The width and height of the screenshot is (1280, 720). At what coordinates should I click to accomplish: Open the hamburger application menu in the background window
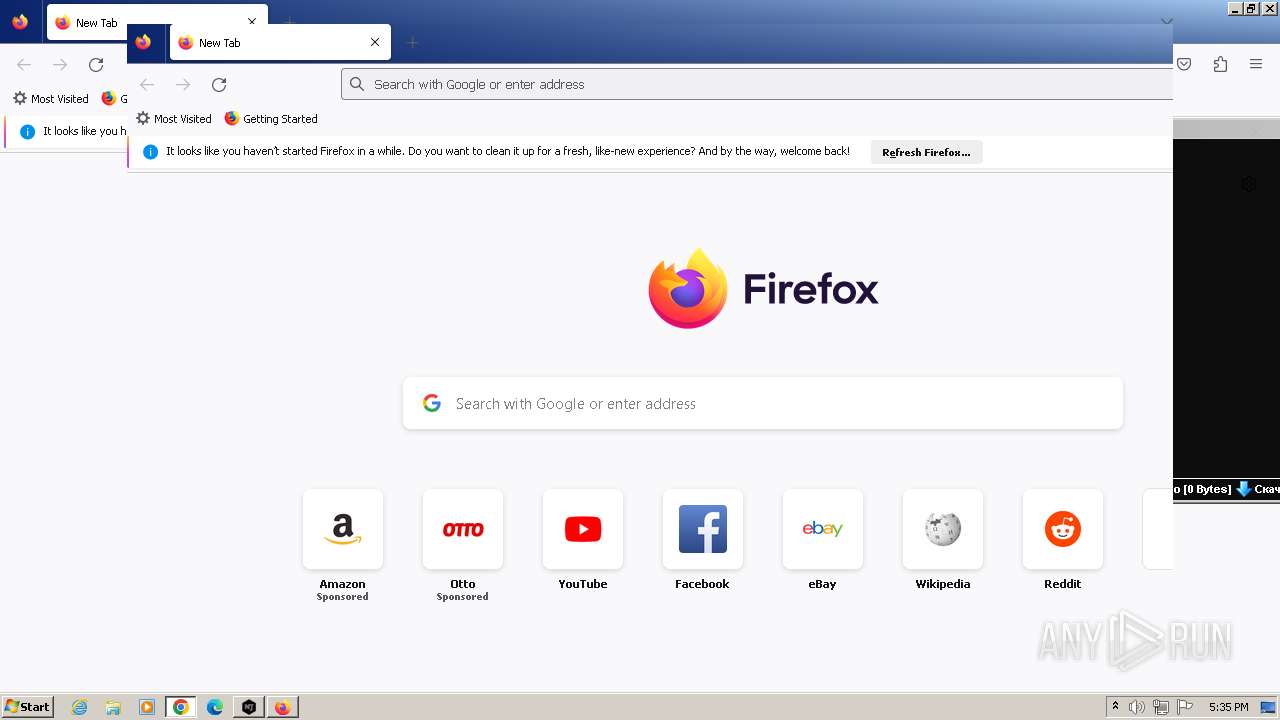tap(1256, 64)
